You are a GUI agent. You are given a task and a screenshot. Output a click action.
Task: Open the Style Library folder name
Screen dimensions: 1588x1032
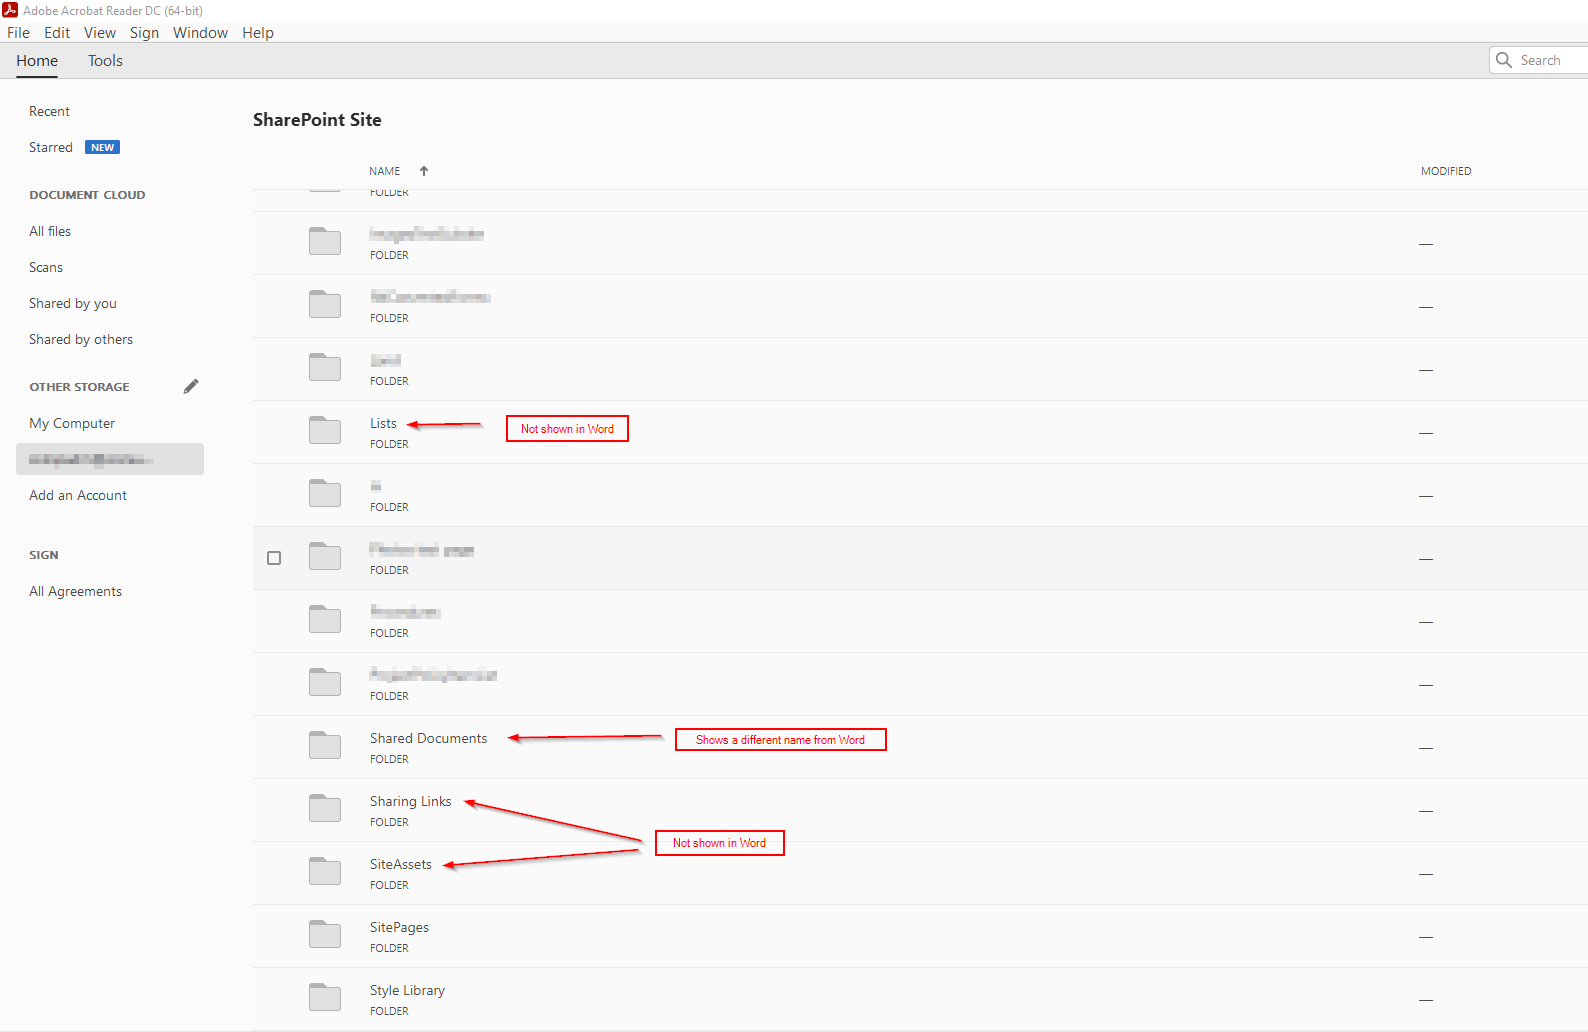pos(407,990)
